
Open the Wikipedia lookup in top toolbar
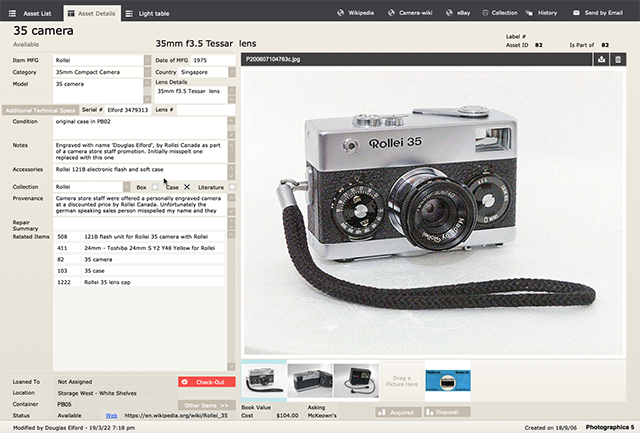click(364, 13)
